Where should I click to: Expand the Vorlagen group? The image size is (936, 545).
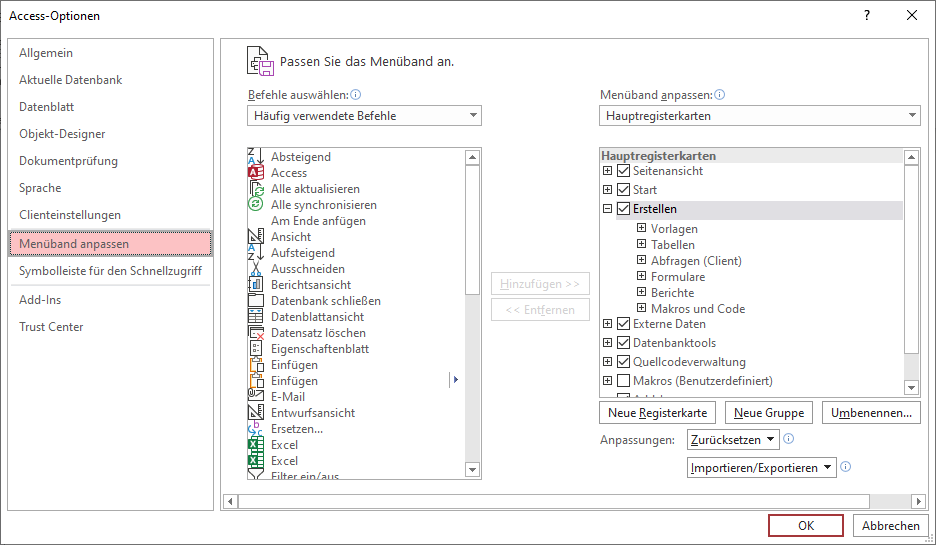pos(641,227)
